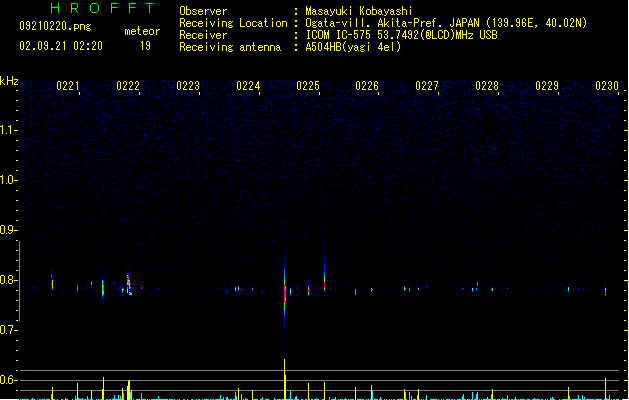Viewport: 629px width, 400px height.
Task: Click the 0230 time marker
Action: tap(607, 86)
